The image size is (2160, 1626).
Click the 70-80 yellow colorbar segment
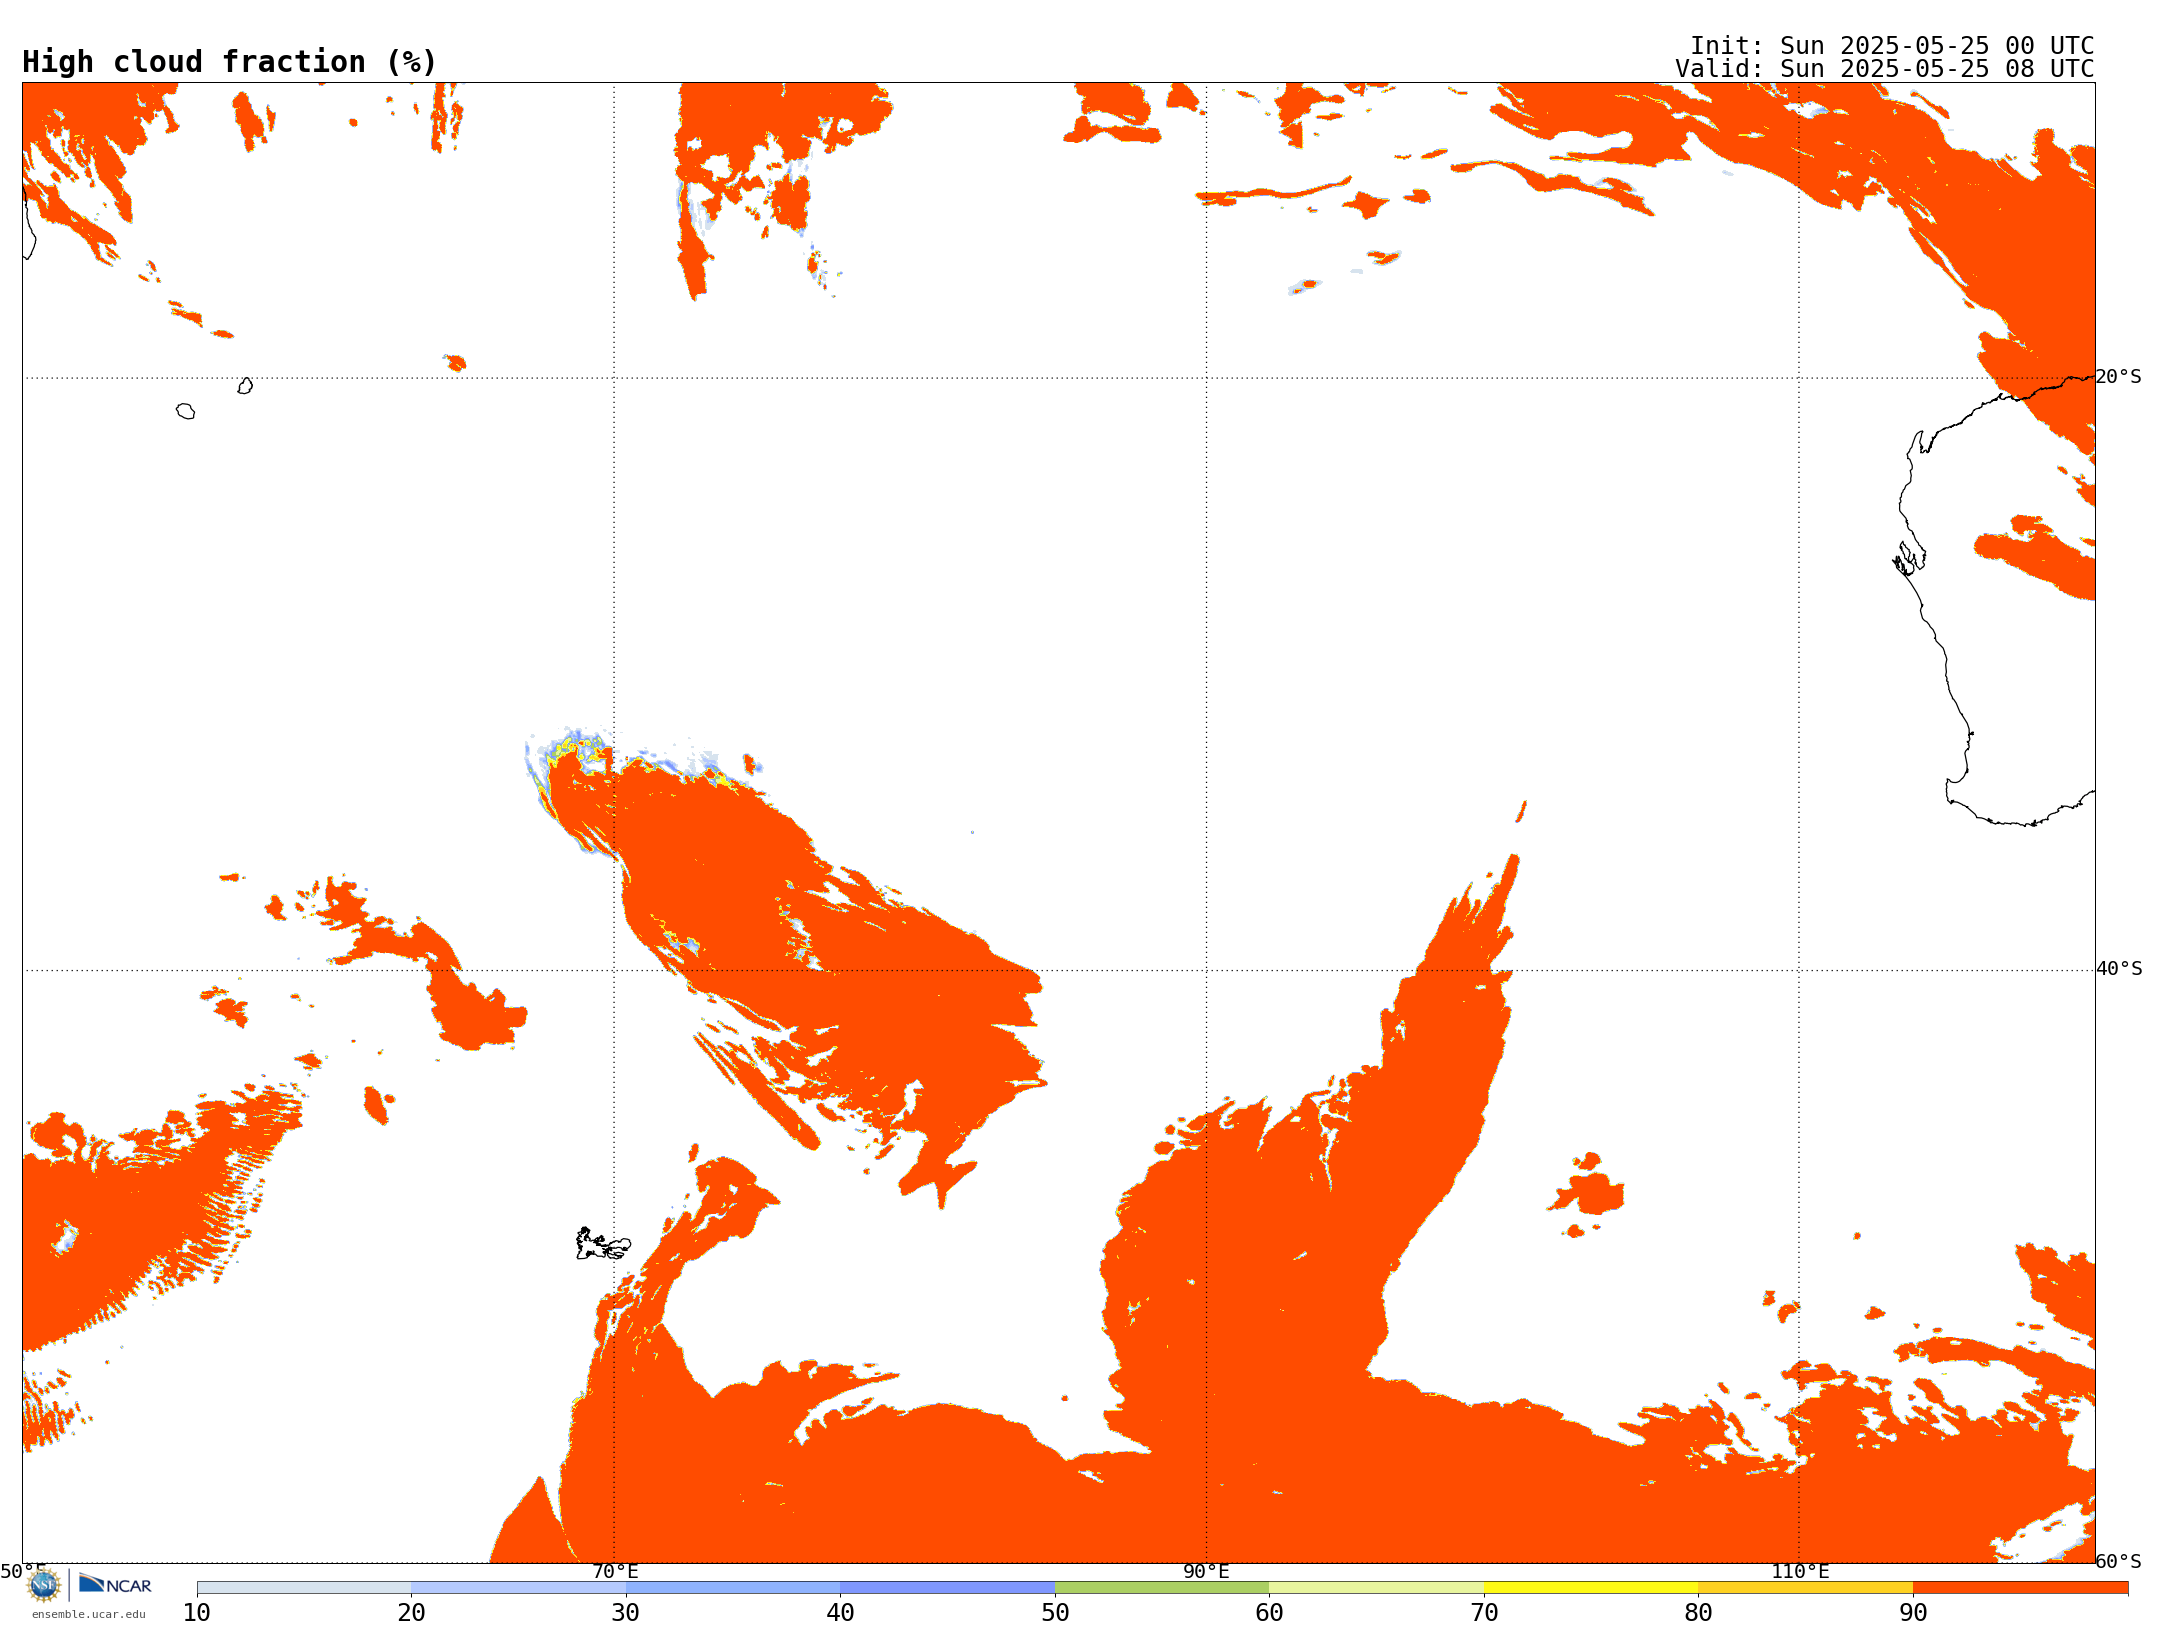1591,1588
